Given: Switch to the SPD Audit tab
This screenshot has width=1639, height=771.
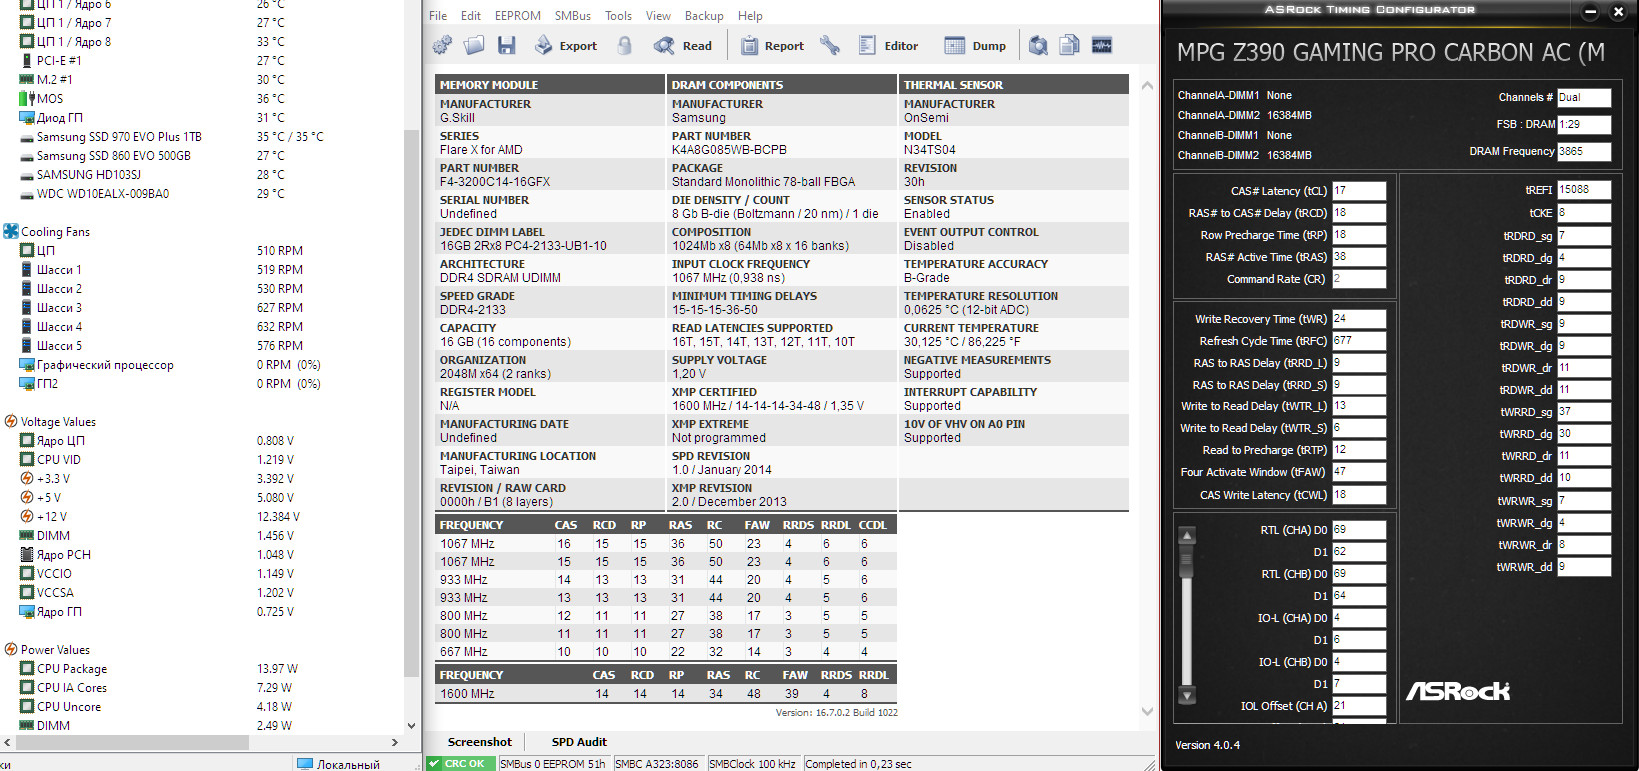Looking at the screenshot, I should click(579, 742).
